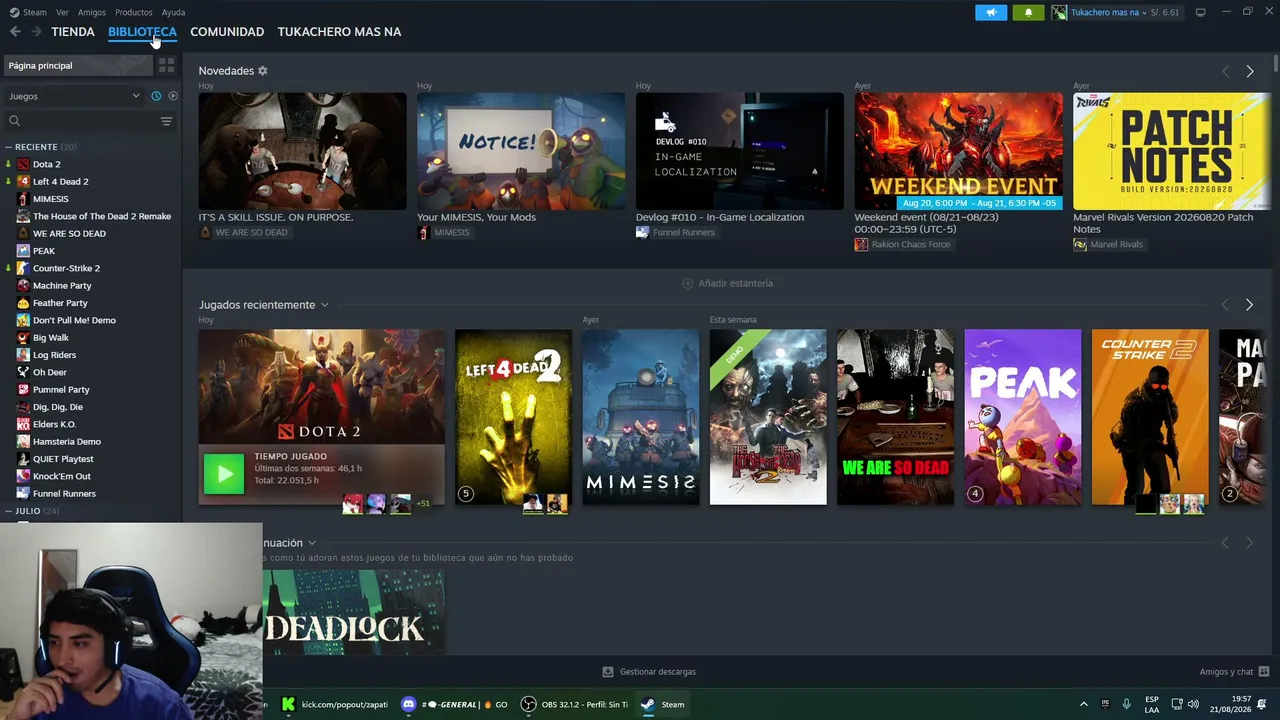
Task: Collapse the RECIENTE category
Action: point(8,147)
